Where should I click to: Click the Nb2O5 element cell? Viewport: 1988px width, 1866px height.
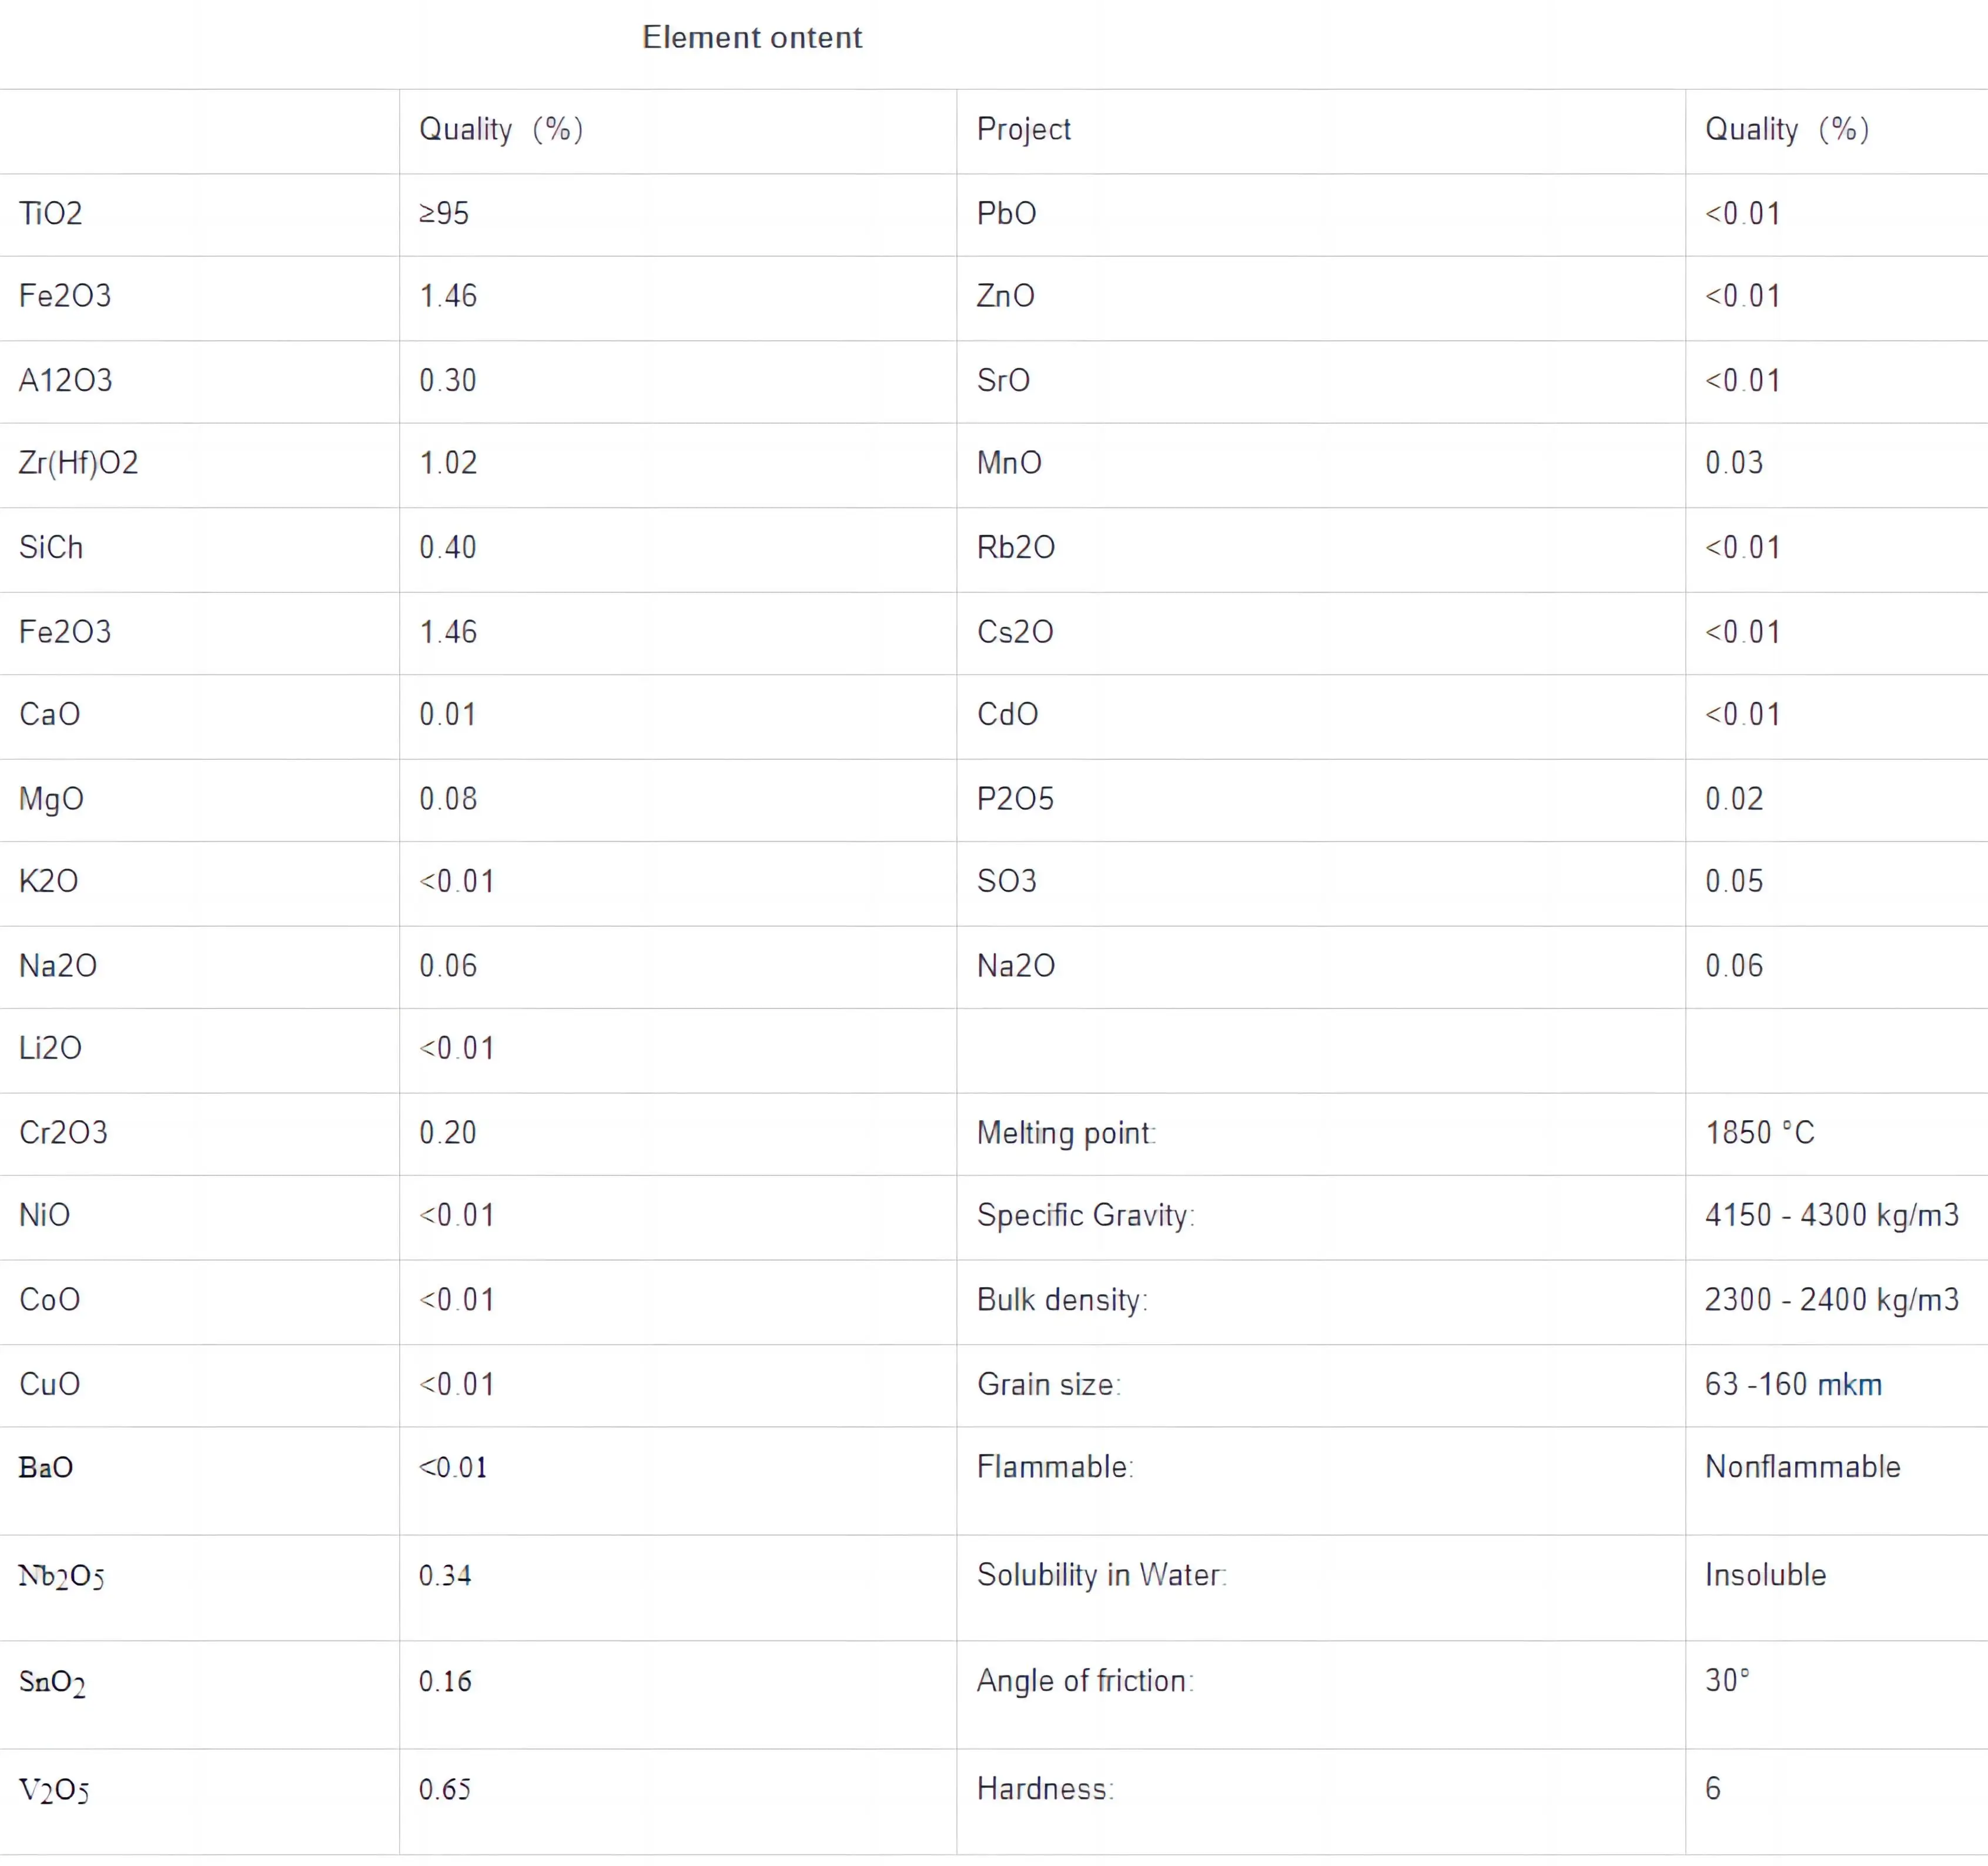click(x=61, y=1576)
